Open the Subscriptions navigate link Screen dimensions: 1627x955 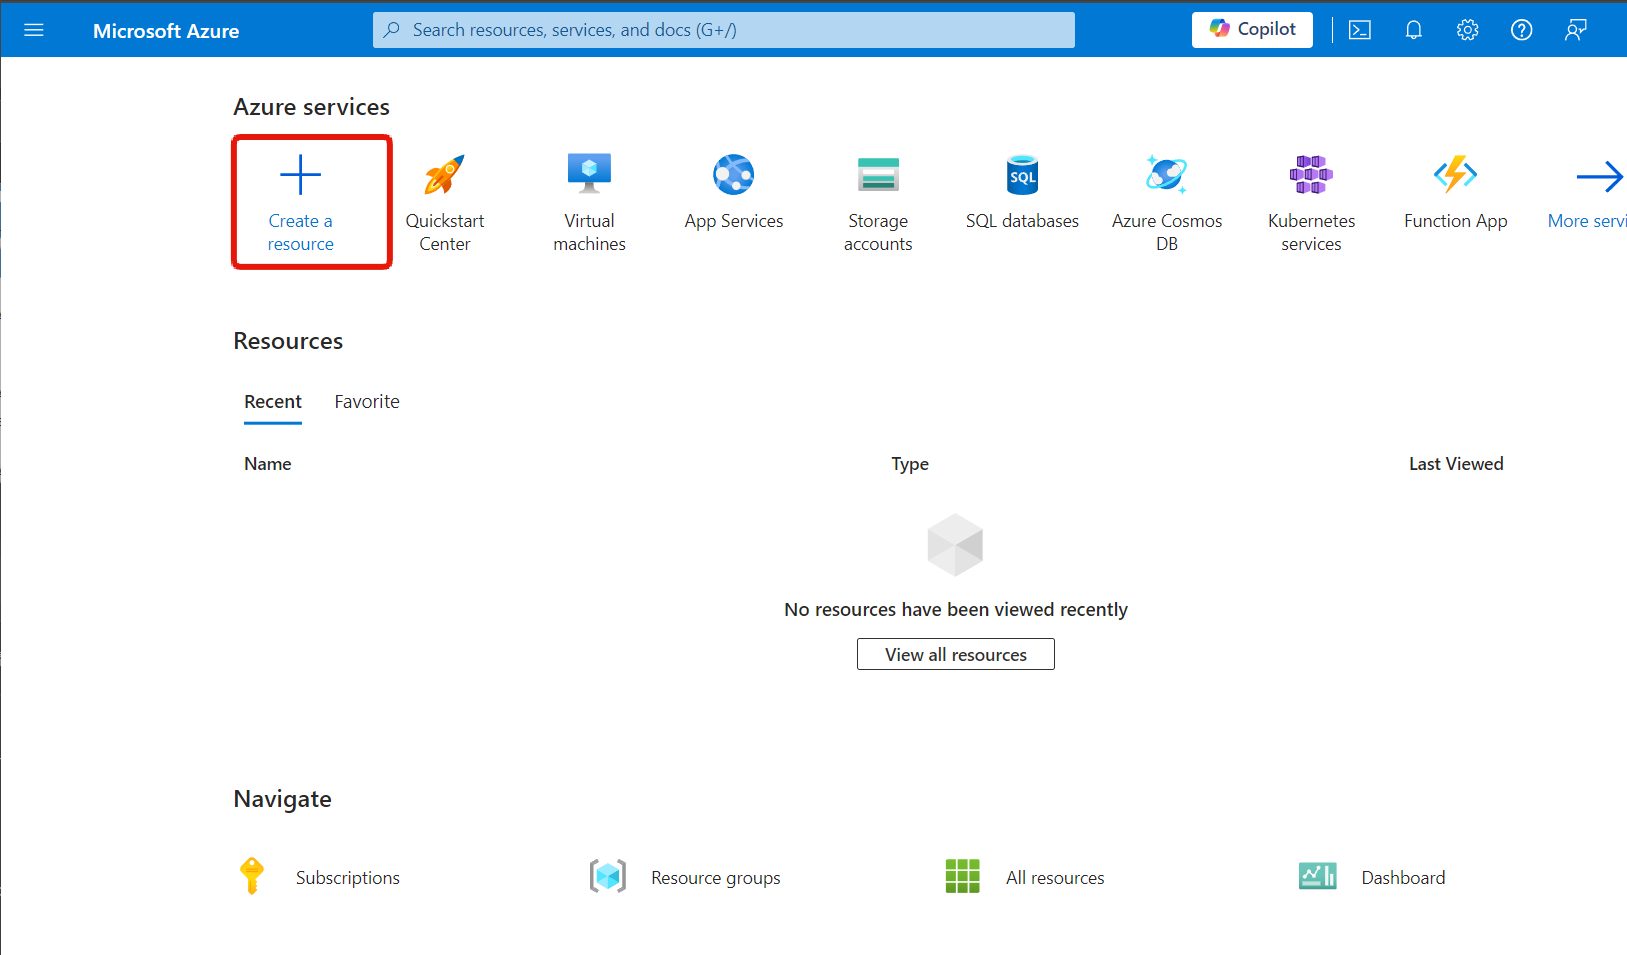[348, 878]
